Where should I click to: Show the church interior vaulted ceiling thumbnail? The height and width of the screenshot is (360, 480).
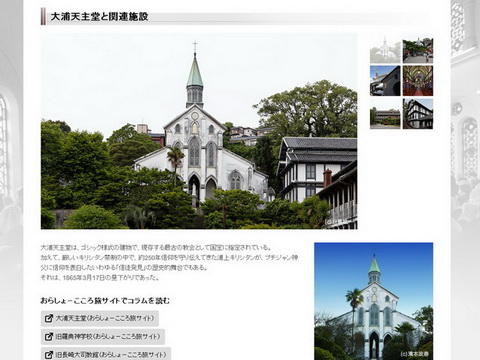click(x=418, y=81)
